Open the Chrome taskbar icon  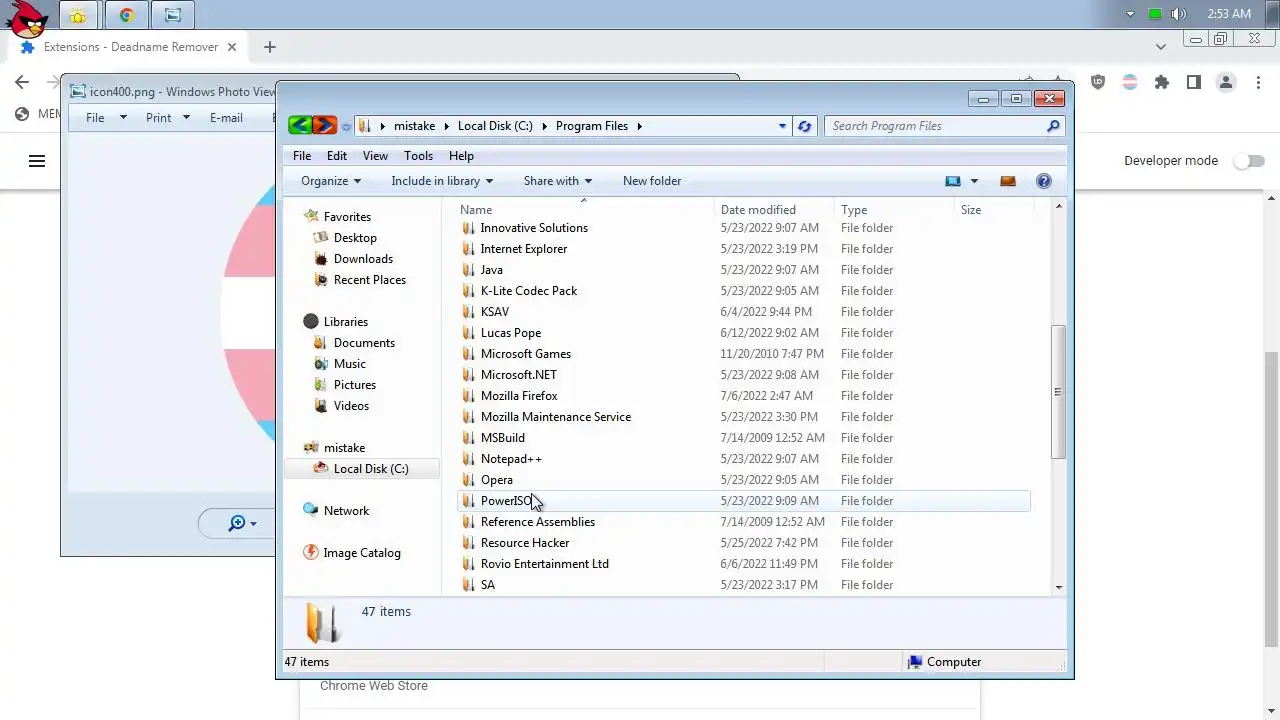coord(126,15)
